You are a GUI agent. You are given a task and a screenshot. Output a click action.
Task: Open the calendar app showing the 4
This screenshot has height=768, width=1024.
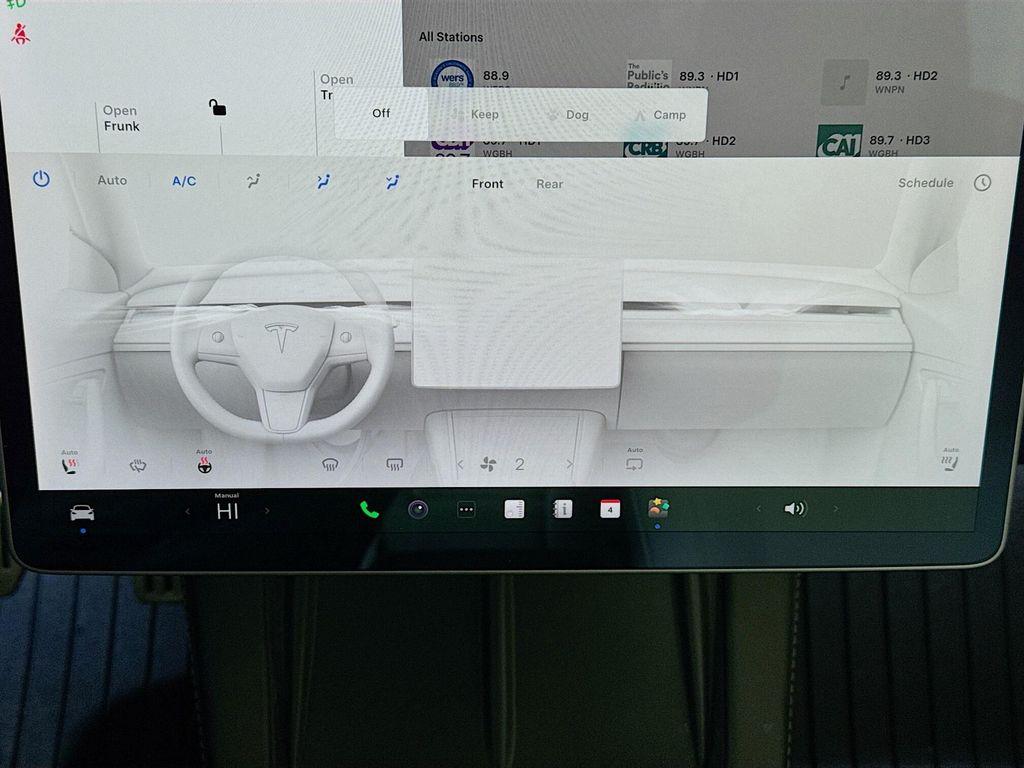click(610, 509)
